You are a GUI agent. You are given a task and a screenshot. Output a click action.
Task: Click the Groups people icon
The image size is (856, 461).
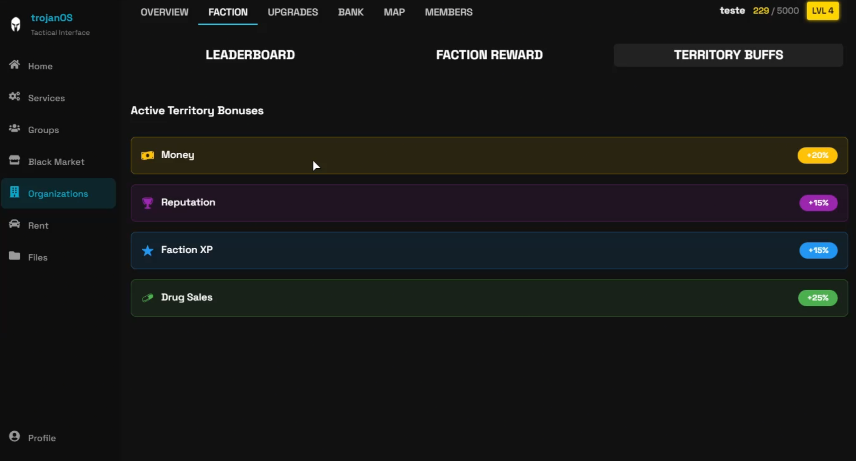tap(15, 130)
